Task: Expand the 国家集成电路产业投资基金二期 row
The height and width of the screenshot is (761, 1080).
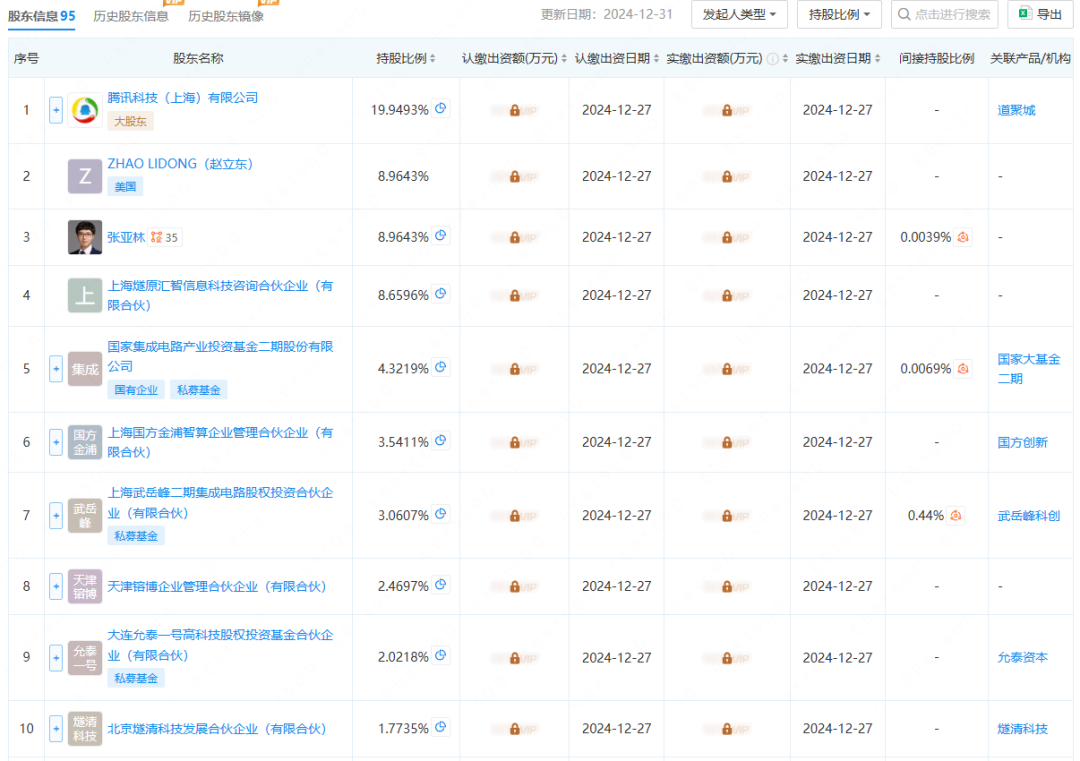Action: coord(56,368)
